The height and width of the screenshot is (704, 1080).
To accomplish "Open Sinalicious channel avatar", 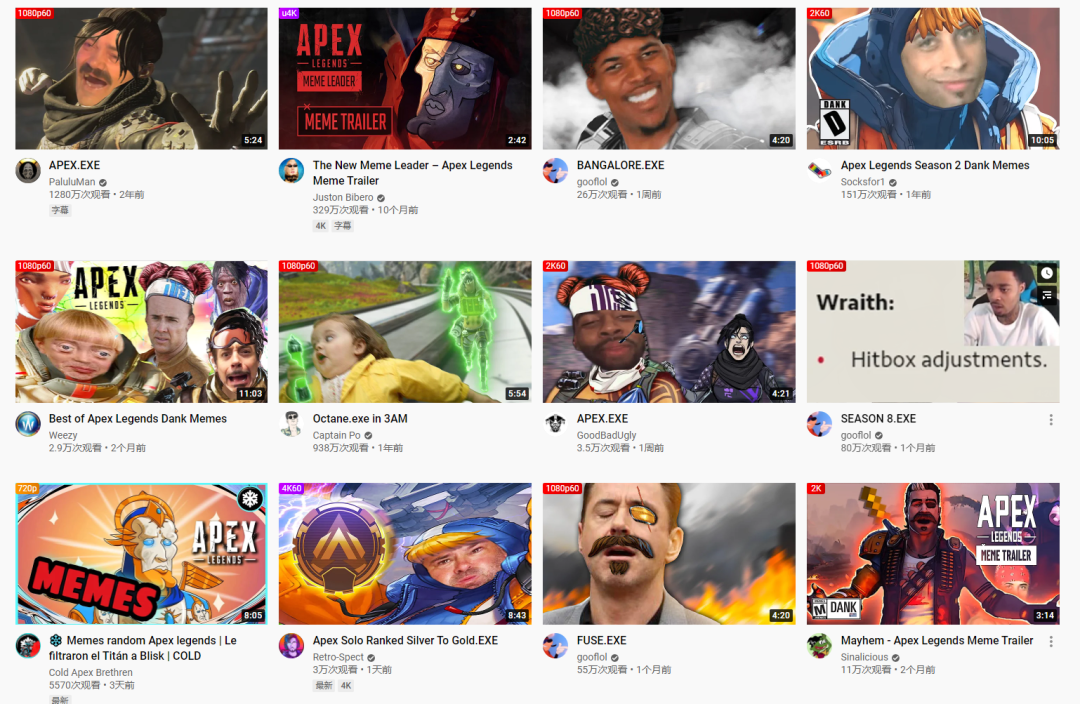I will 819,645.
